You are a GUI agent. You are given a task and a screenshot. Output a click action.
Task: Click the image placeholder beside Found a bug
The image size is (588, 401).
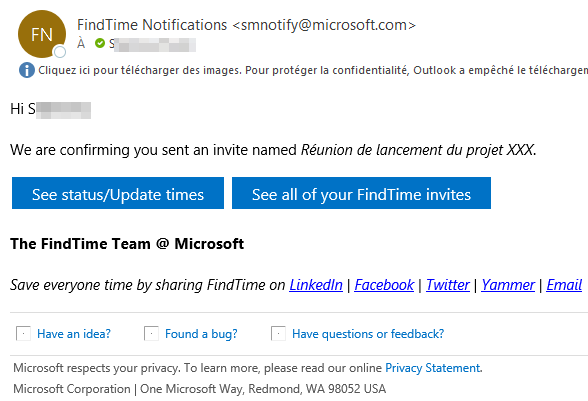tap(151, 333)
